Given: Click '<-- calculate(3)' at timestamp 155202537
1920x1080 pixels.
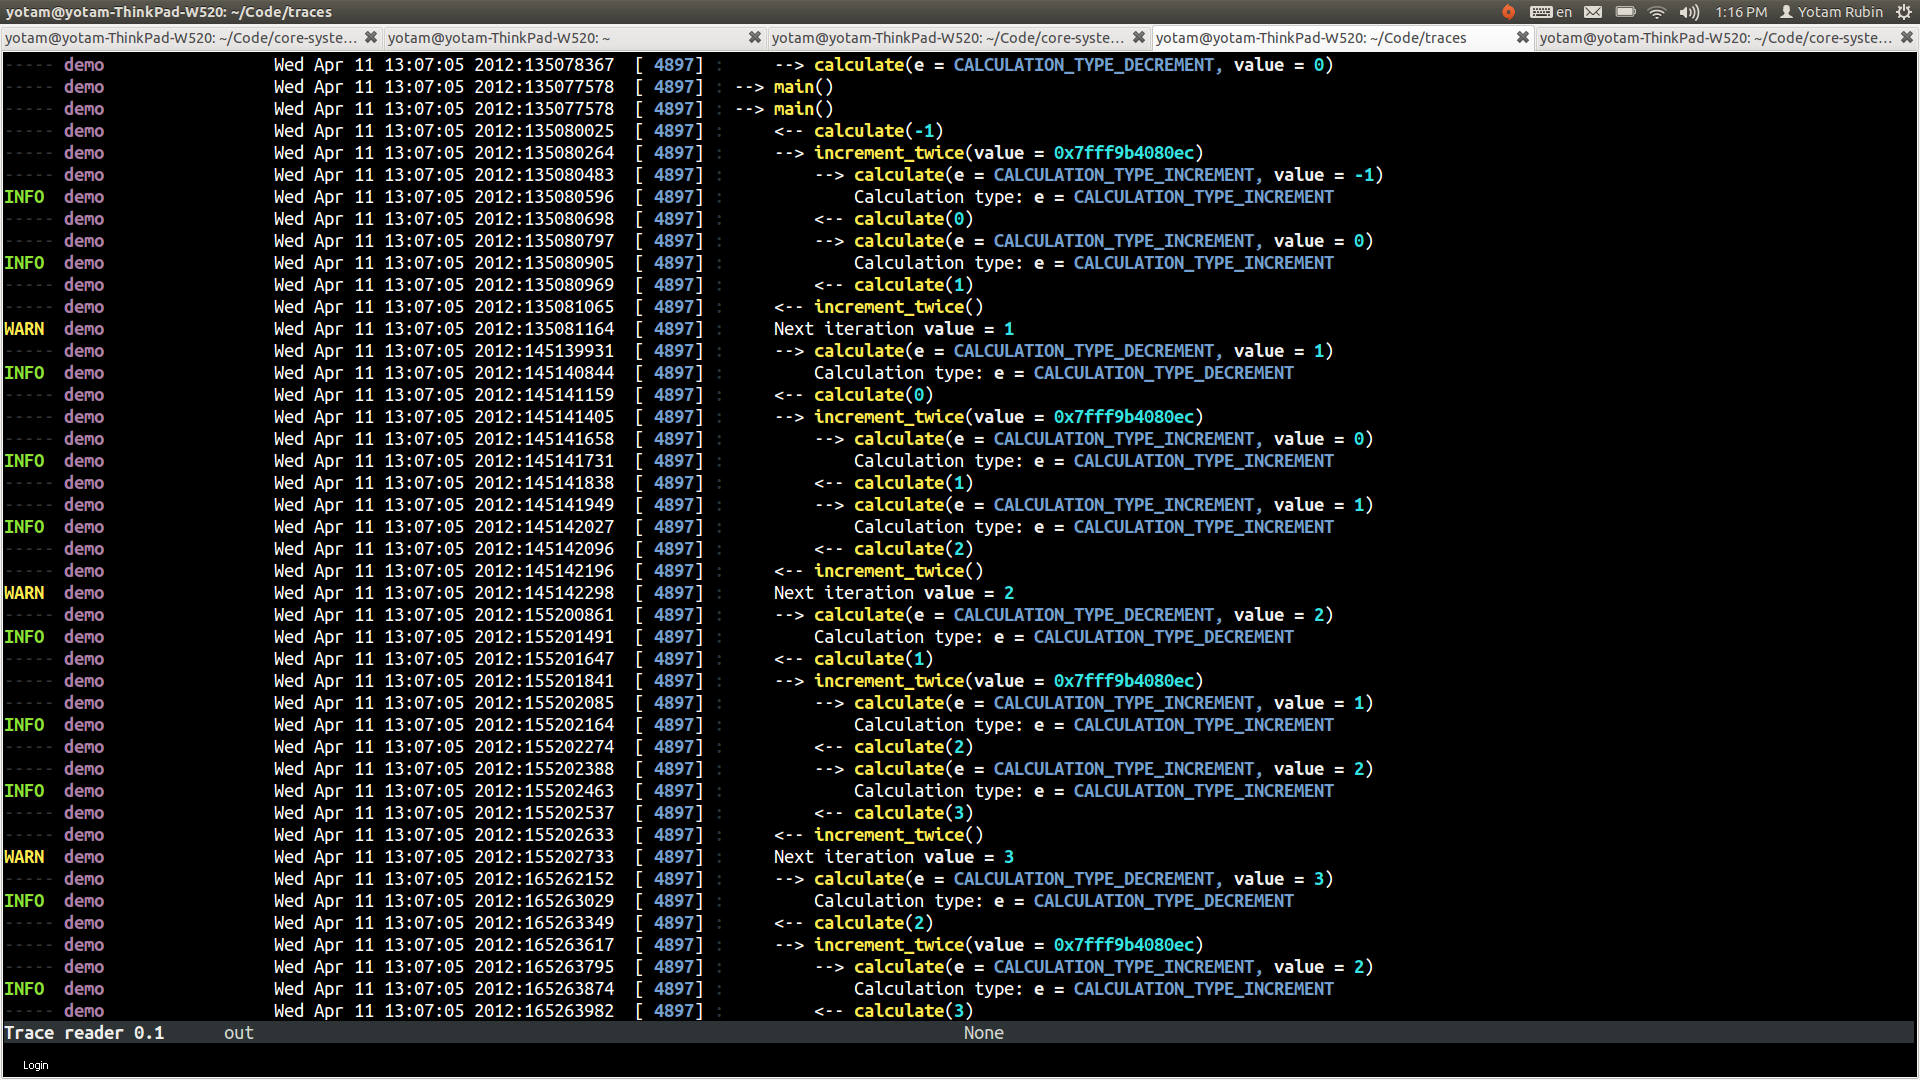Looking at the screenshot, I should point(894,813).
